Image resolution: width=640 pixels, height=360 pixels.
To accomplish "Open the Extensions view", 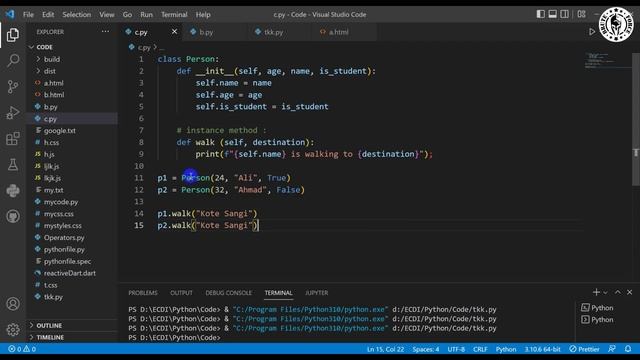I will coord(13,139).
